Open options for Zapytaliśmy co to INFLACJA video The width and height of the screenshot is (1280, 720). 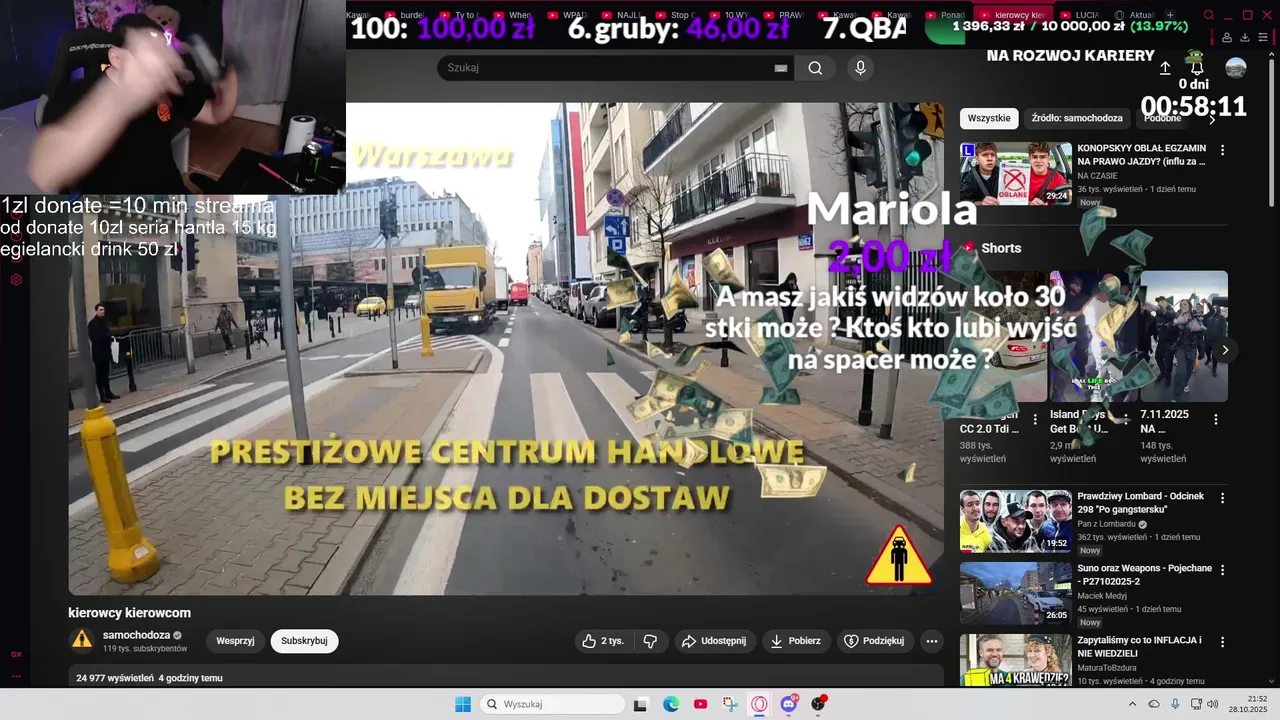(x=1222, y=642)
